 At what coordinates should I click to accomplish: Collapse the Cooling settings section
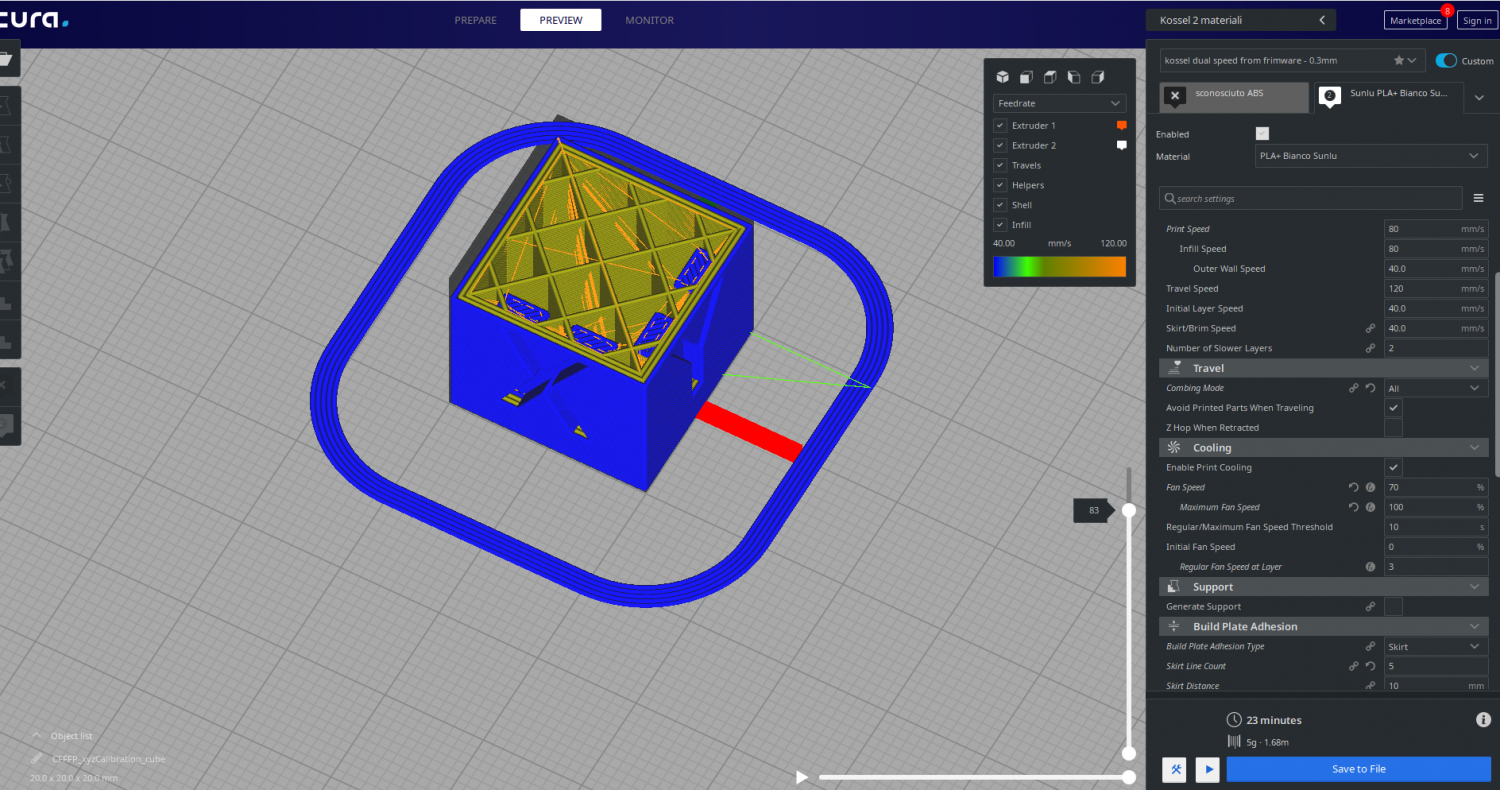click(x=1474, y=448)
